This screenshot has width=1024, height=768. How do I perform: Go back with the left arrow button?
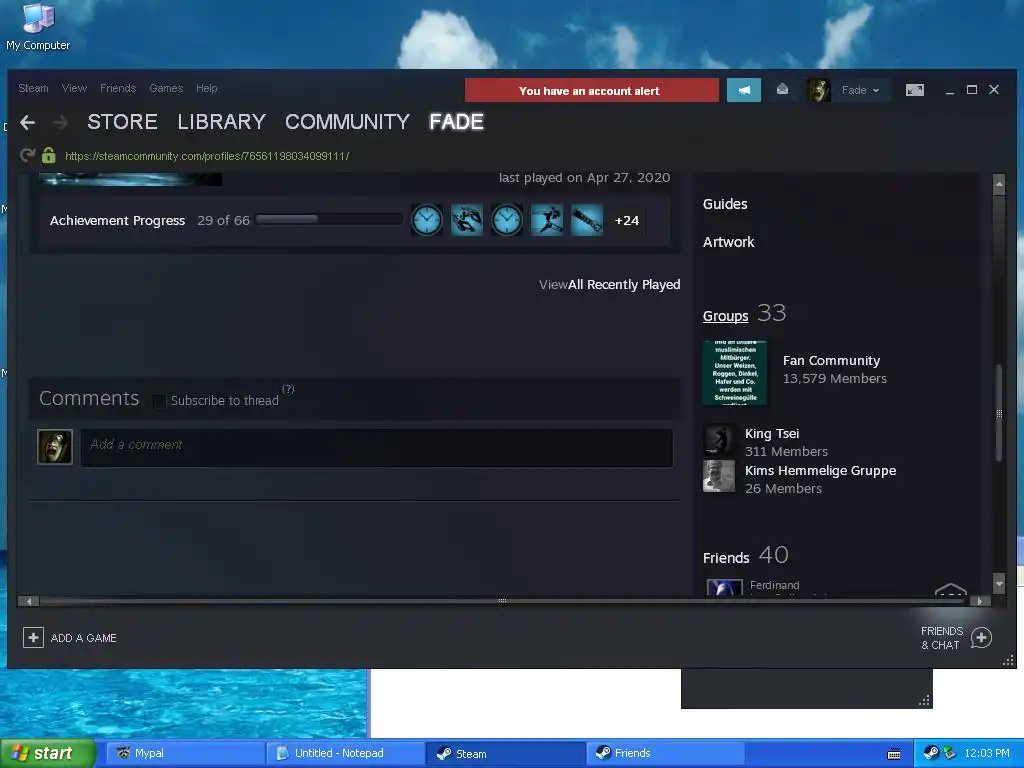coord(27,122)
